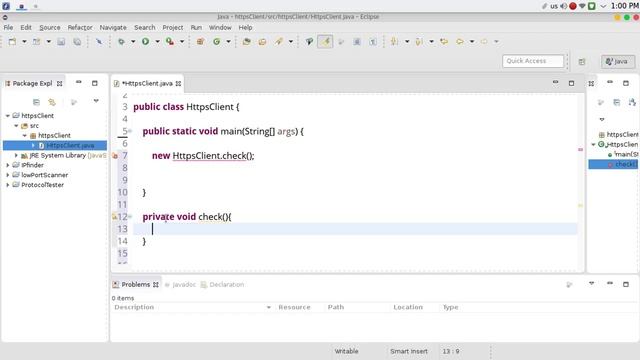
Task: Open the Next Annotation dropdown arrow
Action: click(x=407, y=42)
